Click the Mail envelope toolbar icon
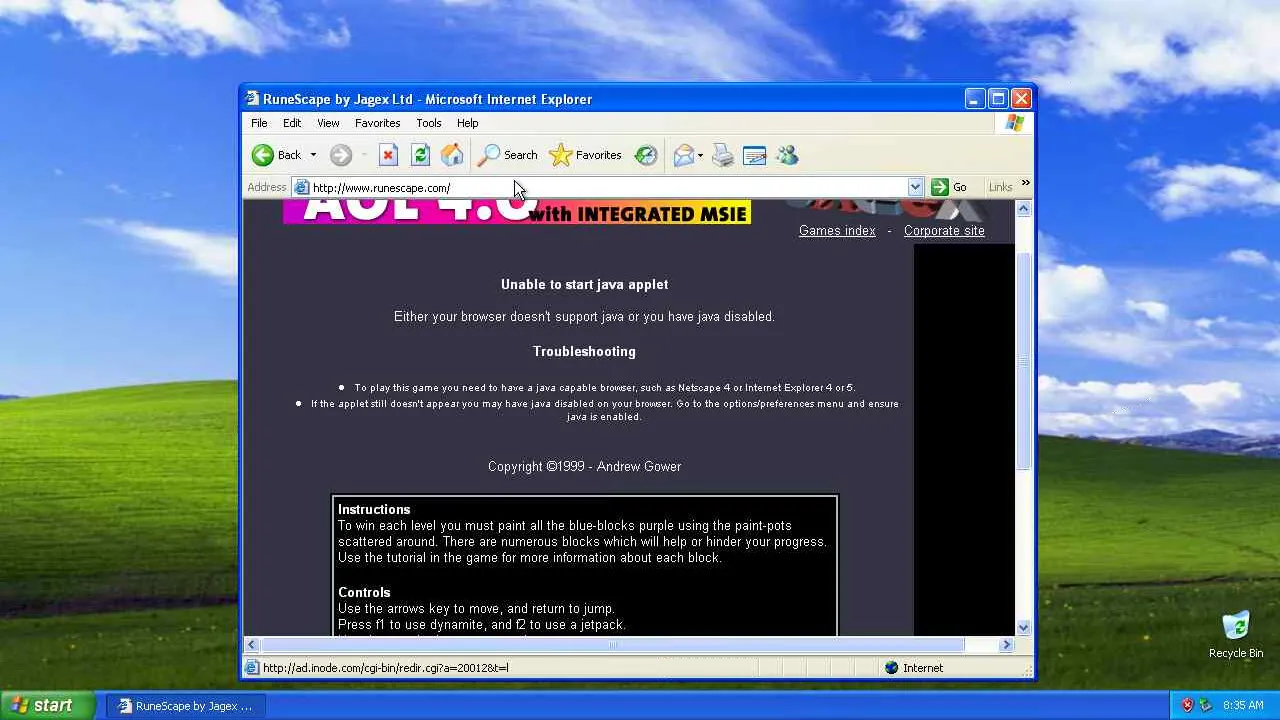1280x720 pixels. pyautogui.click(x=684, y=155)
